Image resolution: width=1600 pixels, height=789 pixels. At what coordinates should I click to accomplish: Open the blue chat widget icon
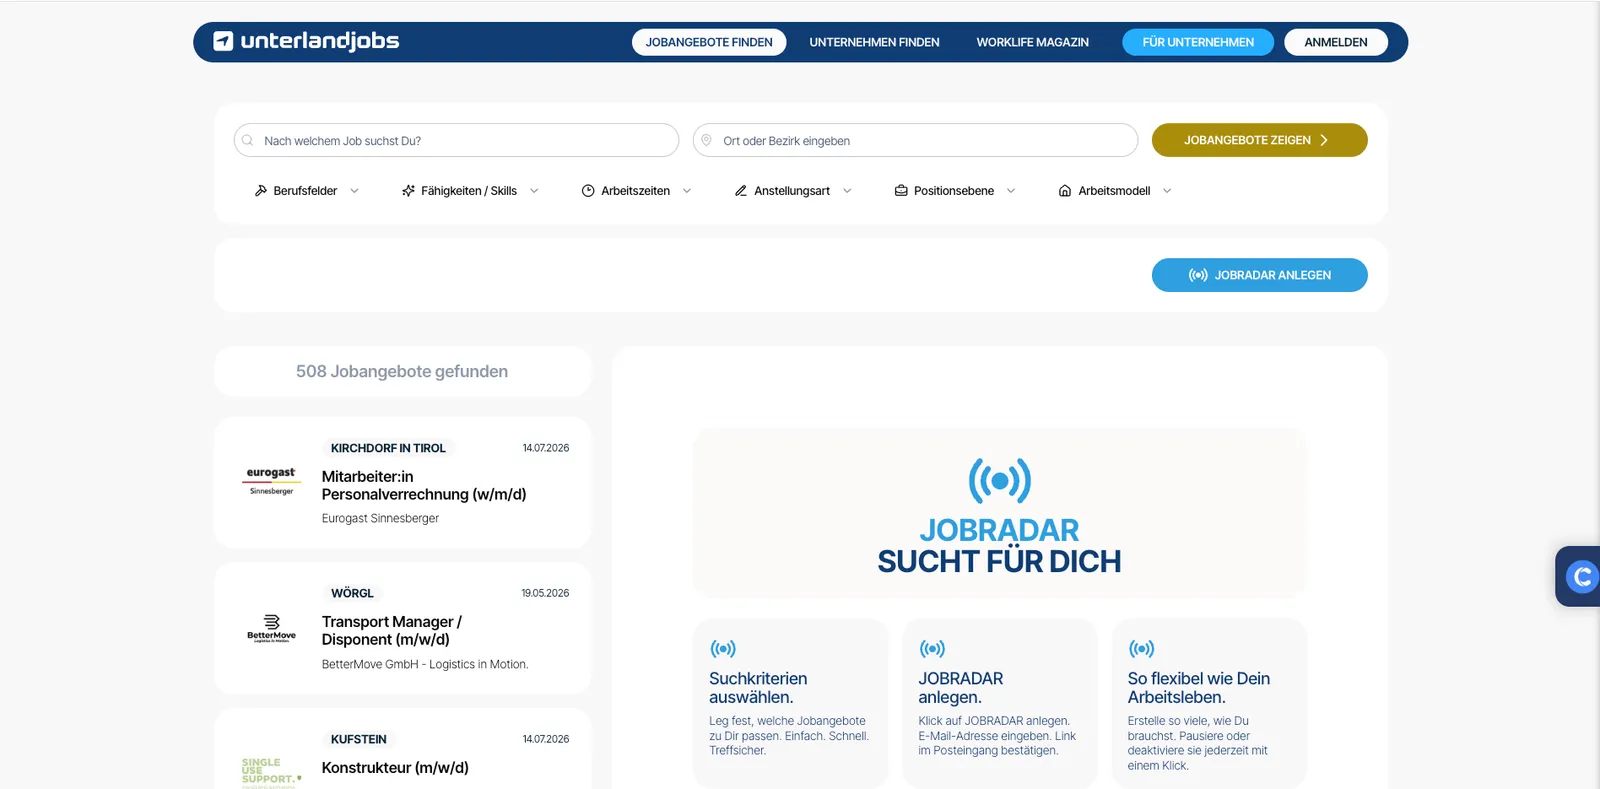click(1581, 577)
